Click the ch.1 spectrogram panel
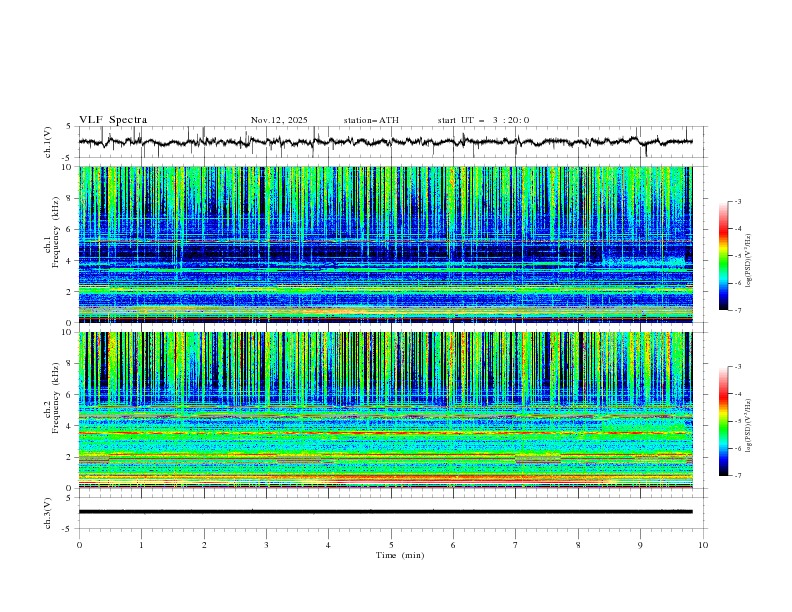792x612 pixels. tap(385, 244)
